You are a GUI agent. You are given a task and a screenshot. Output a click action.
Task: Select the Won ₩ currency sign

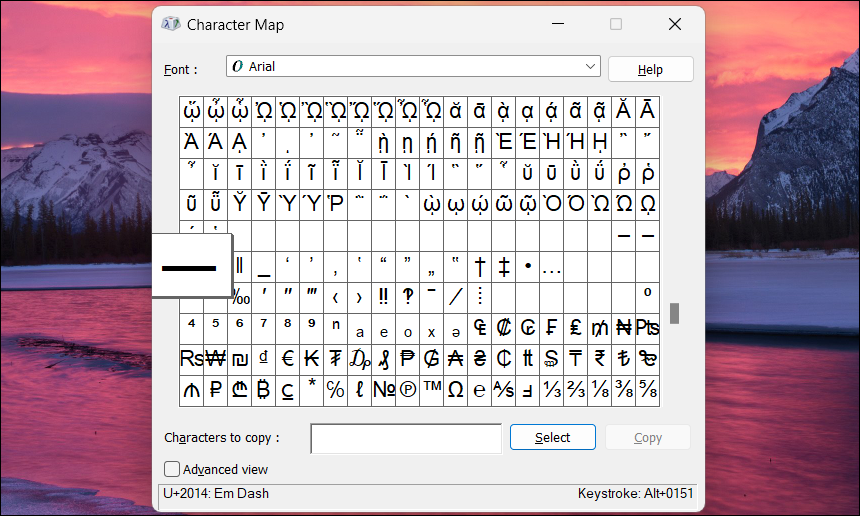pyautogui.click(x=215, y=359)
